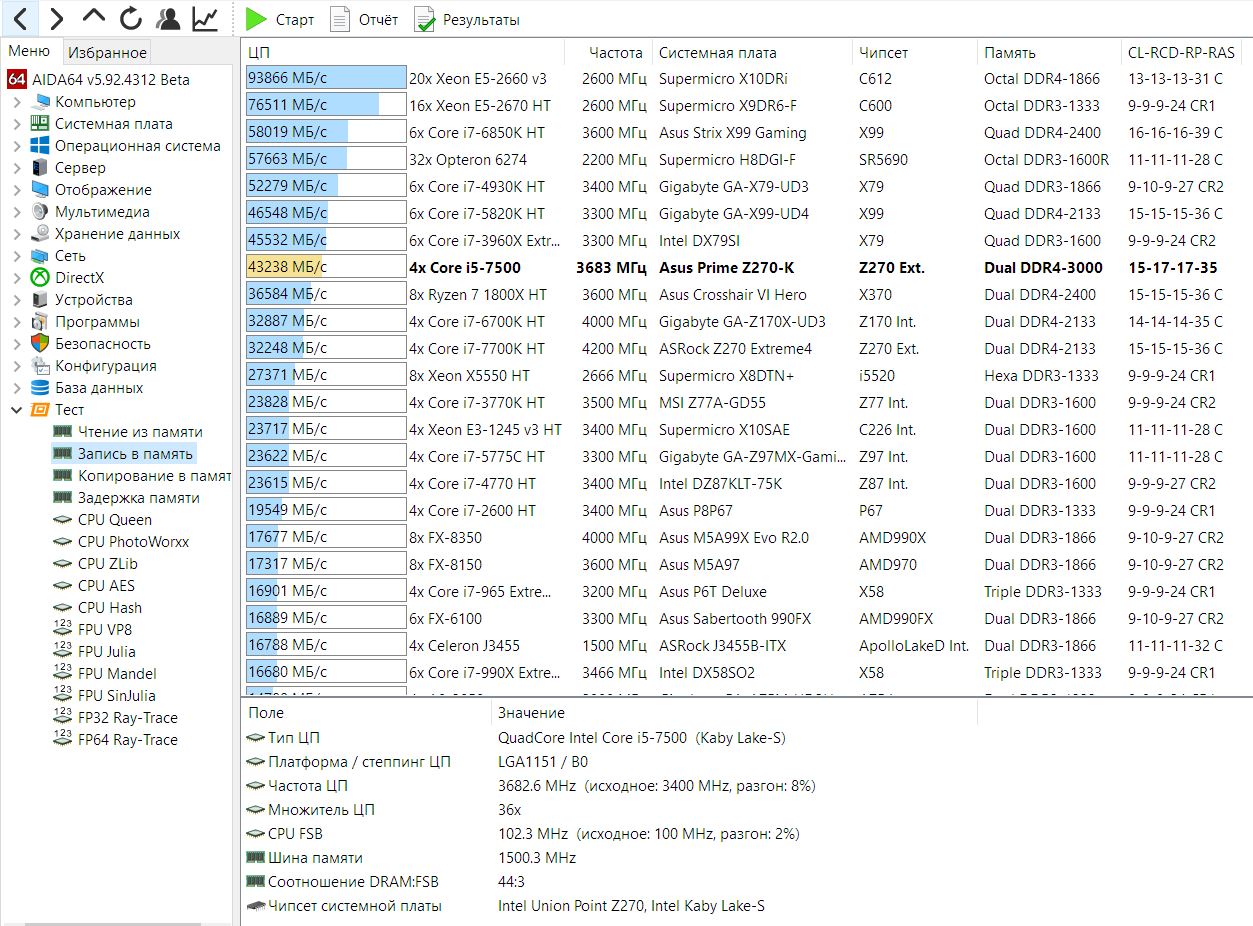Screen dimensions: 1253x926
Task: Click the CPU Queen test icon
Action: tap(62, 520)
